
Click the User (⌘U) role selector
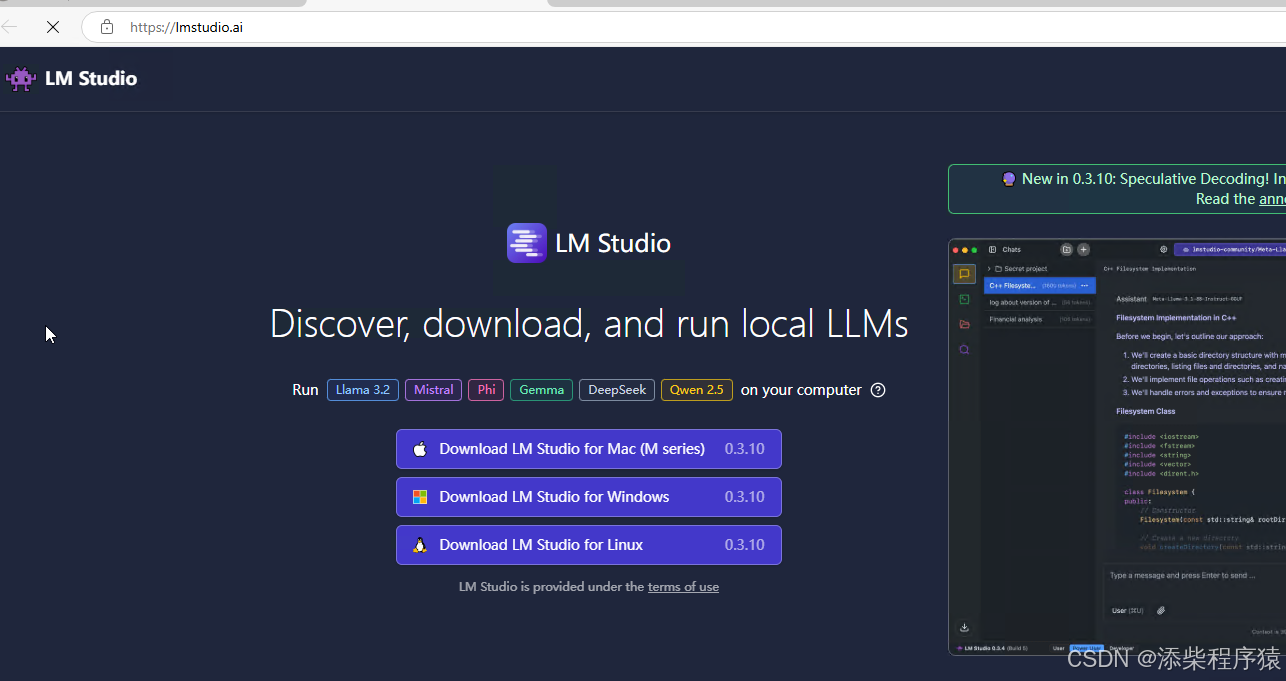tap(1127, 610)
